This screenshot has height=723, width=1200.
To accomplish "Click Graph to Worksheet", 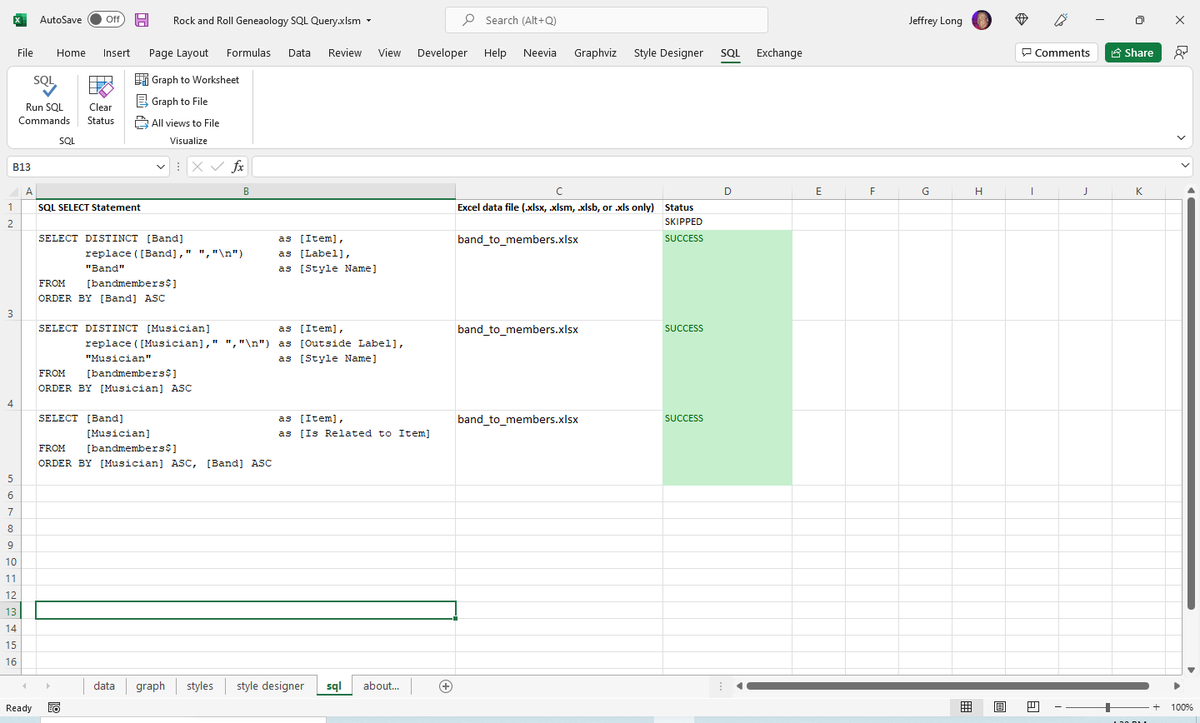I will click(187, 79).
